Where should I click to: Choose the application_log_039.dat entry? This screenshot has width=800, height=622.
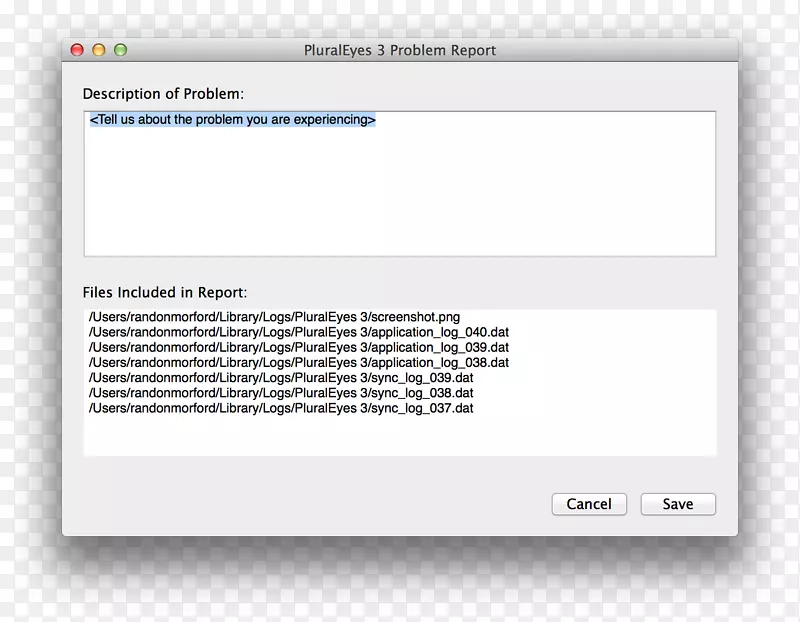(x=299, y=347)
